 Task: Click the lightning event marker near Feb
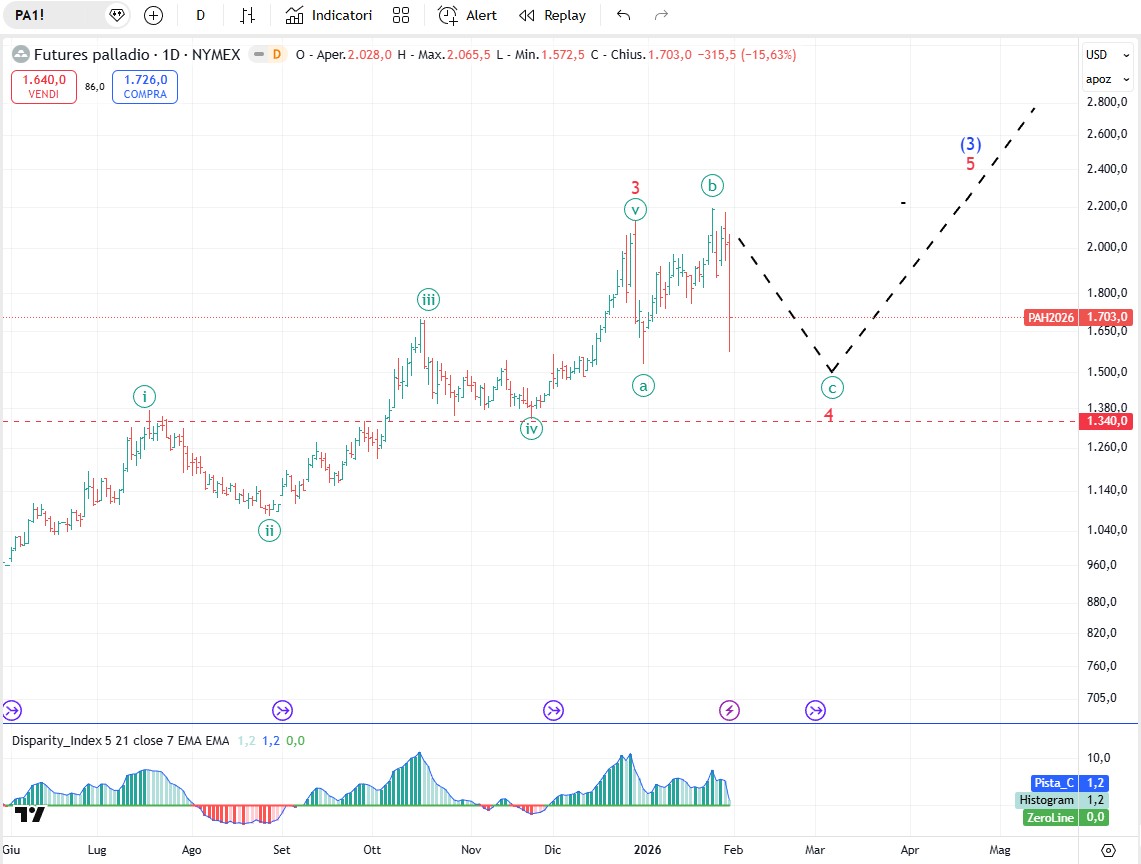730,710
